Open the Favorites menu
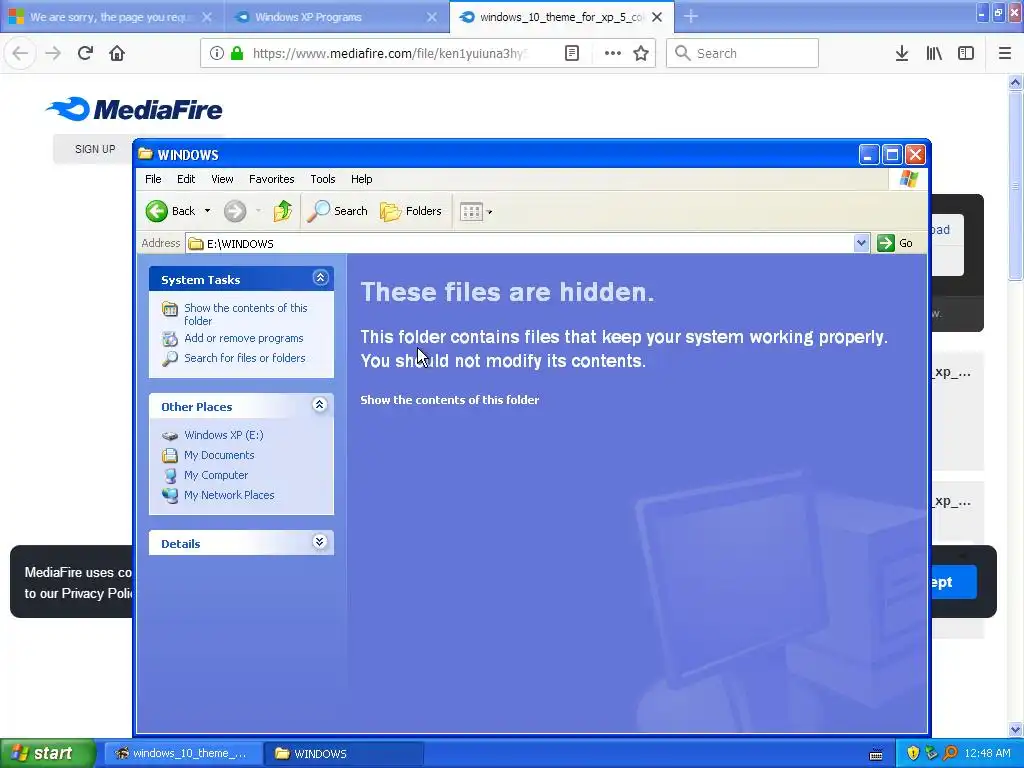 (272, 179)
